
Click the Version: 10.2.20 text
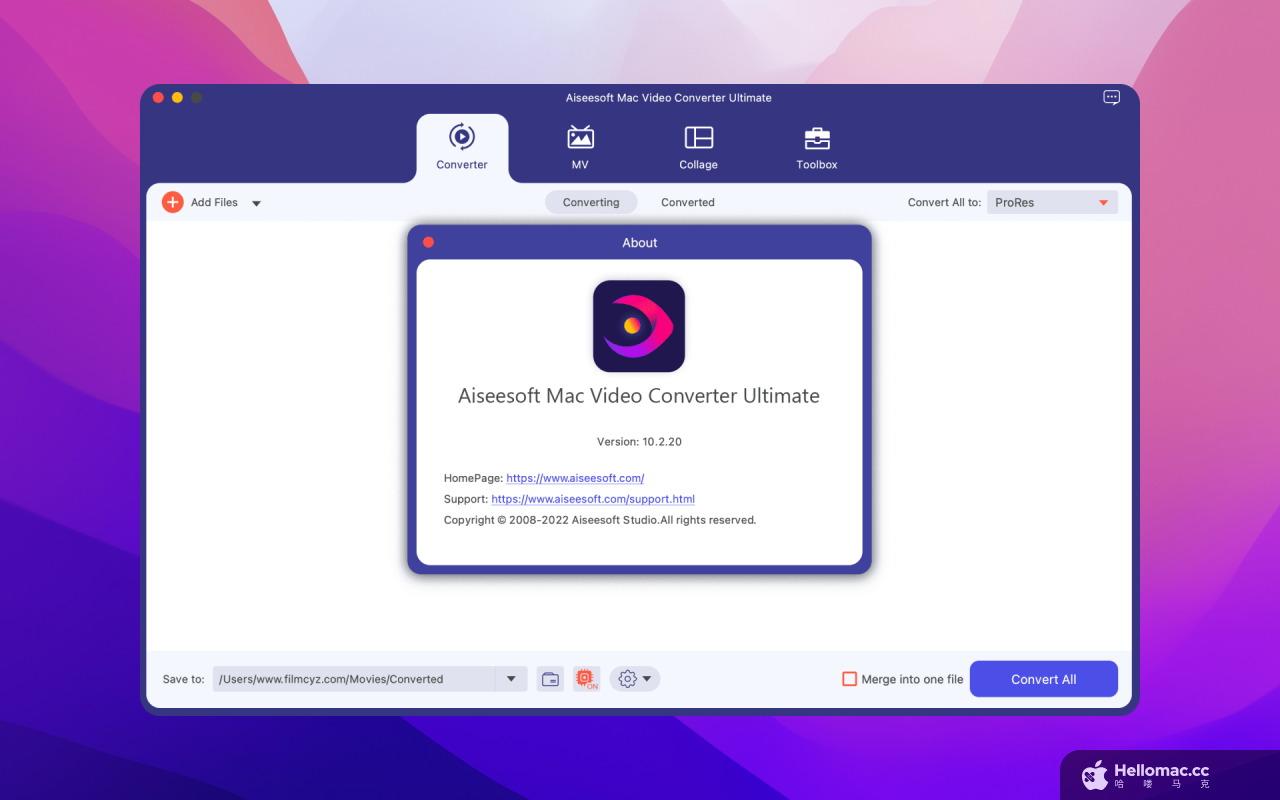(x=639, y=441)
